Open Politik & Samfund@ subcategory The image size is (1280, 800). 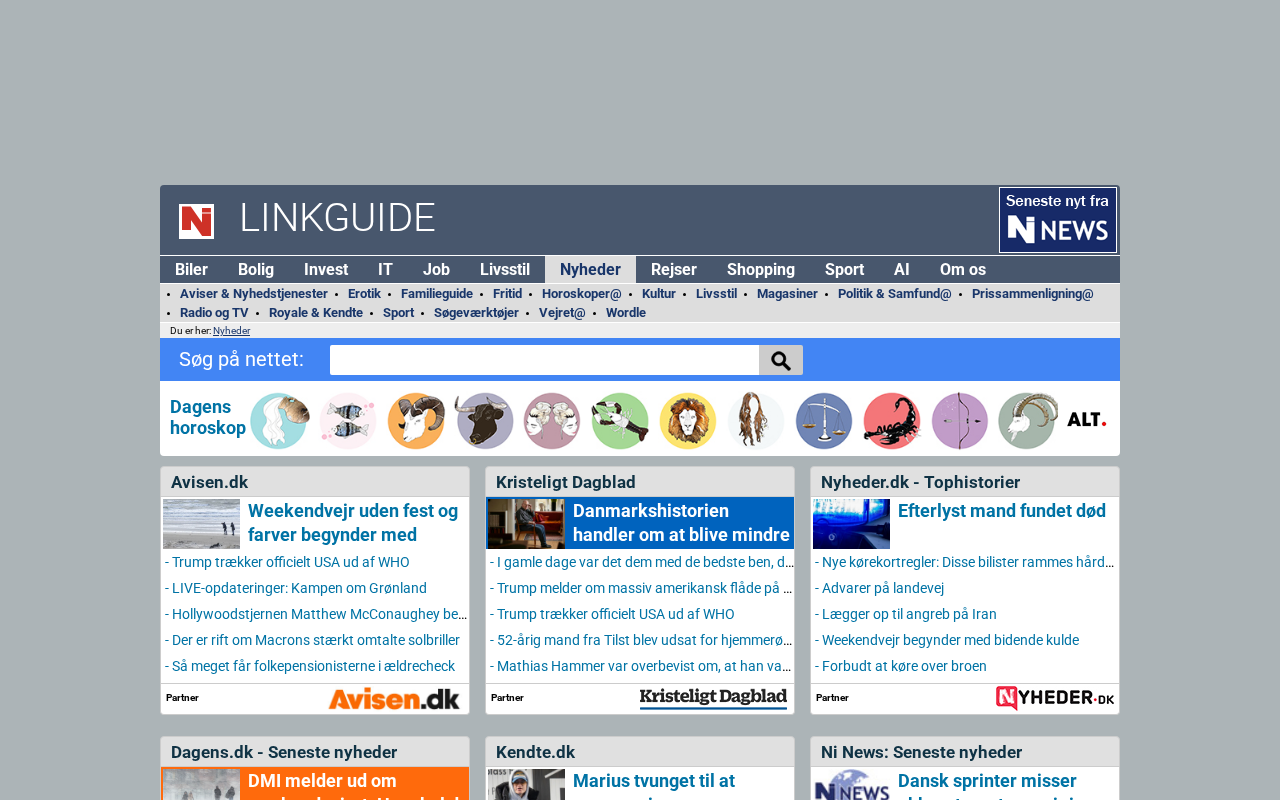895,294
